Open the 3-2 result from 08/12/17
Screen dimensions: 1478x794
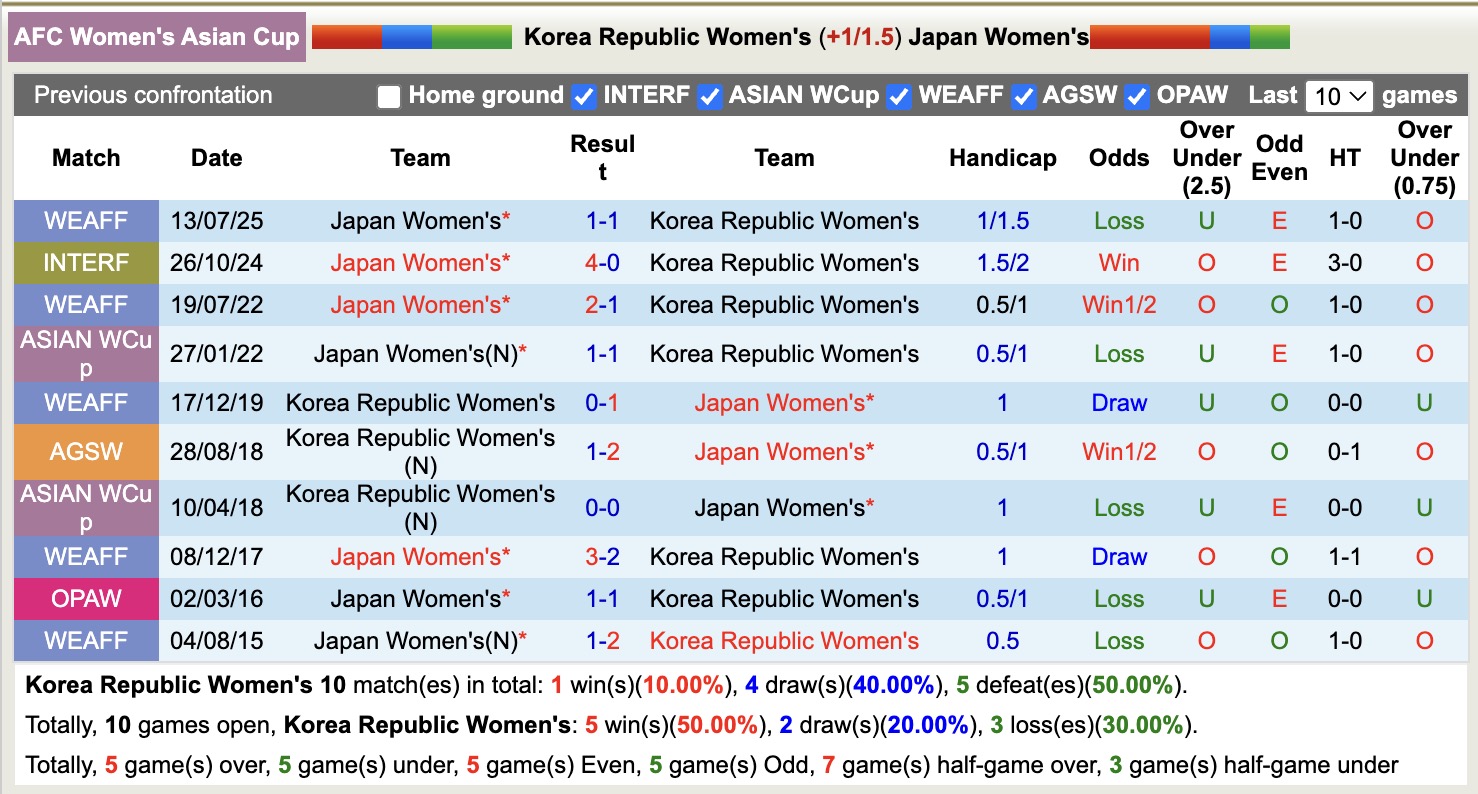pos(602,557)
